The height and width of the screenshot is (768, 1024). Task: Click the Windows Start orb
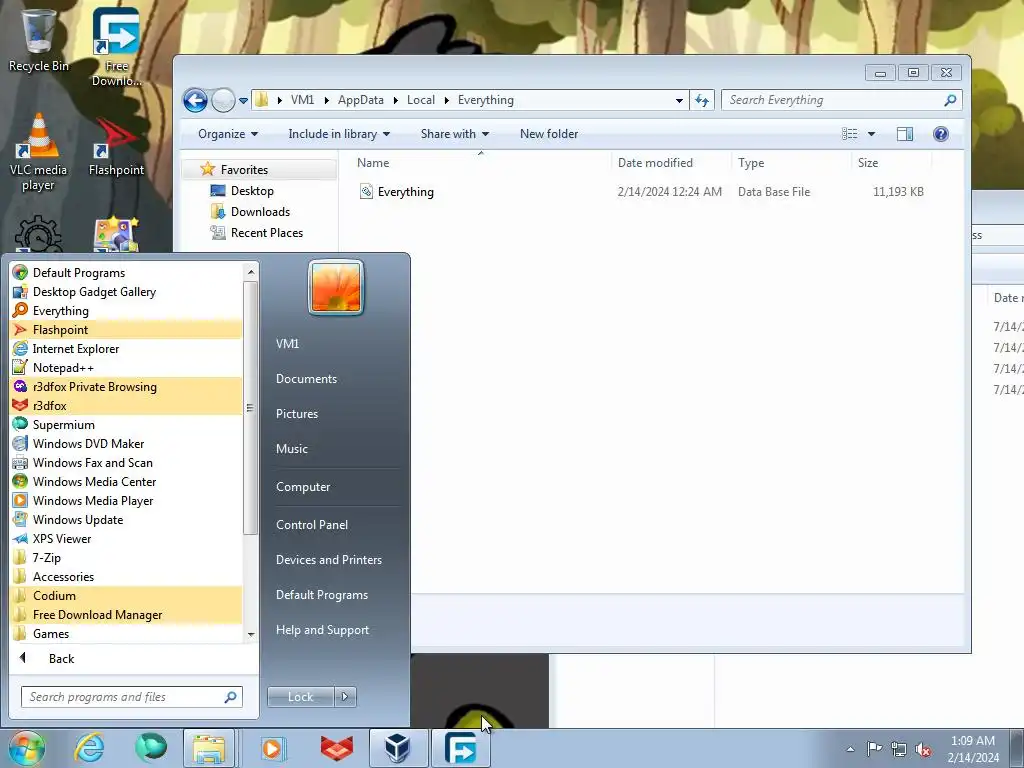coord(27,748)
